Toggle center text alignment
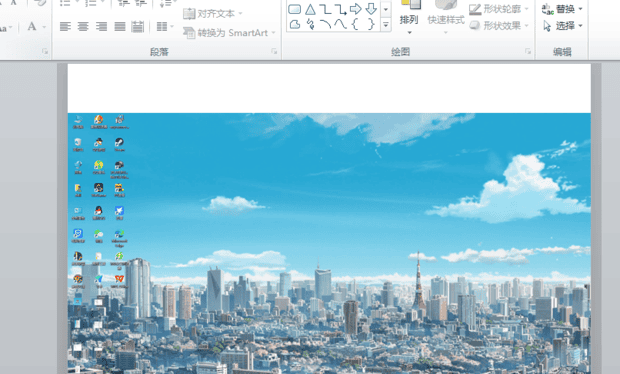This screenshot has height=374, width=620. click(x=83, y=26)
